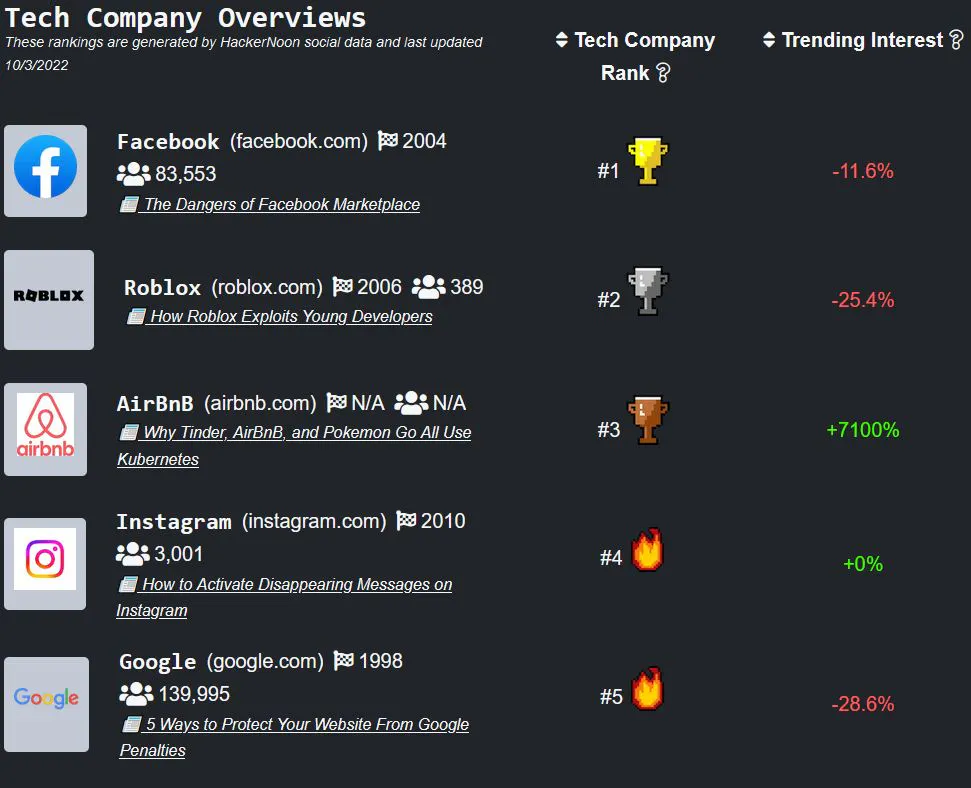This screenshot has height=788, width=971.
Task: Click the bronze trophy for rank #3
Action: point(647,421)
